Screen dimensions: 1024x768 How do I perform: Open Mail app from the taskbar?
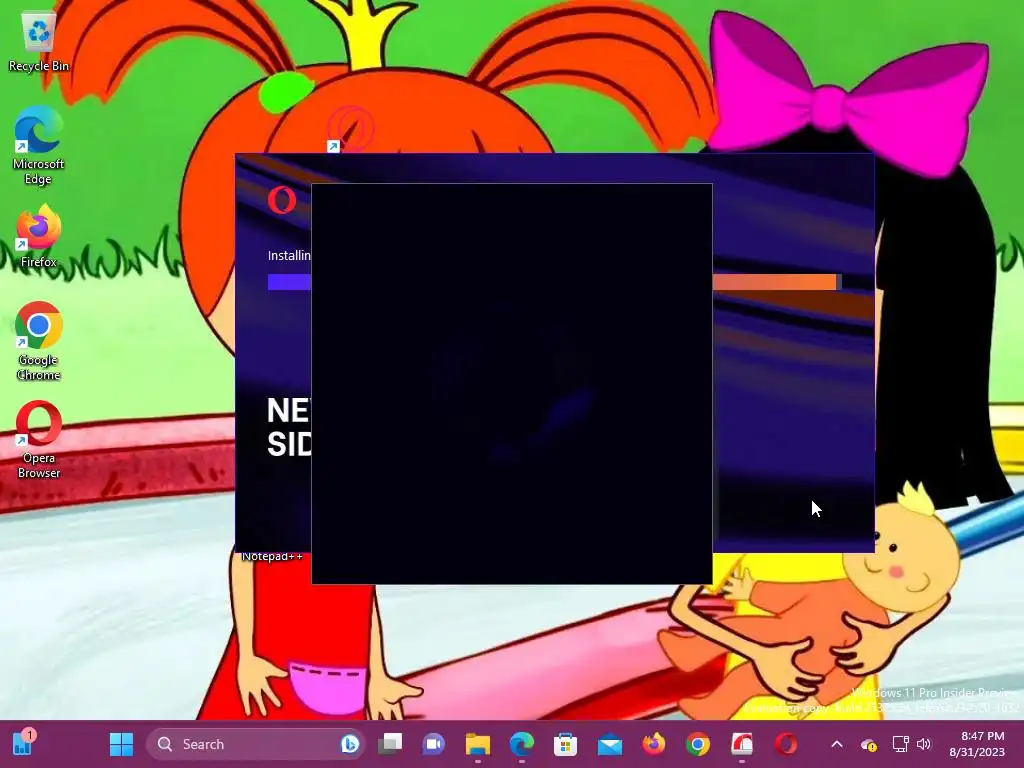click(609, 744)
